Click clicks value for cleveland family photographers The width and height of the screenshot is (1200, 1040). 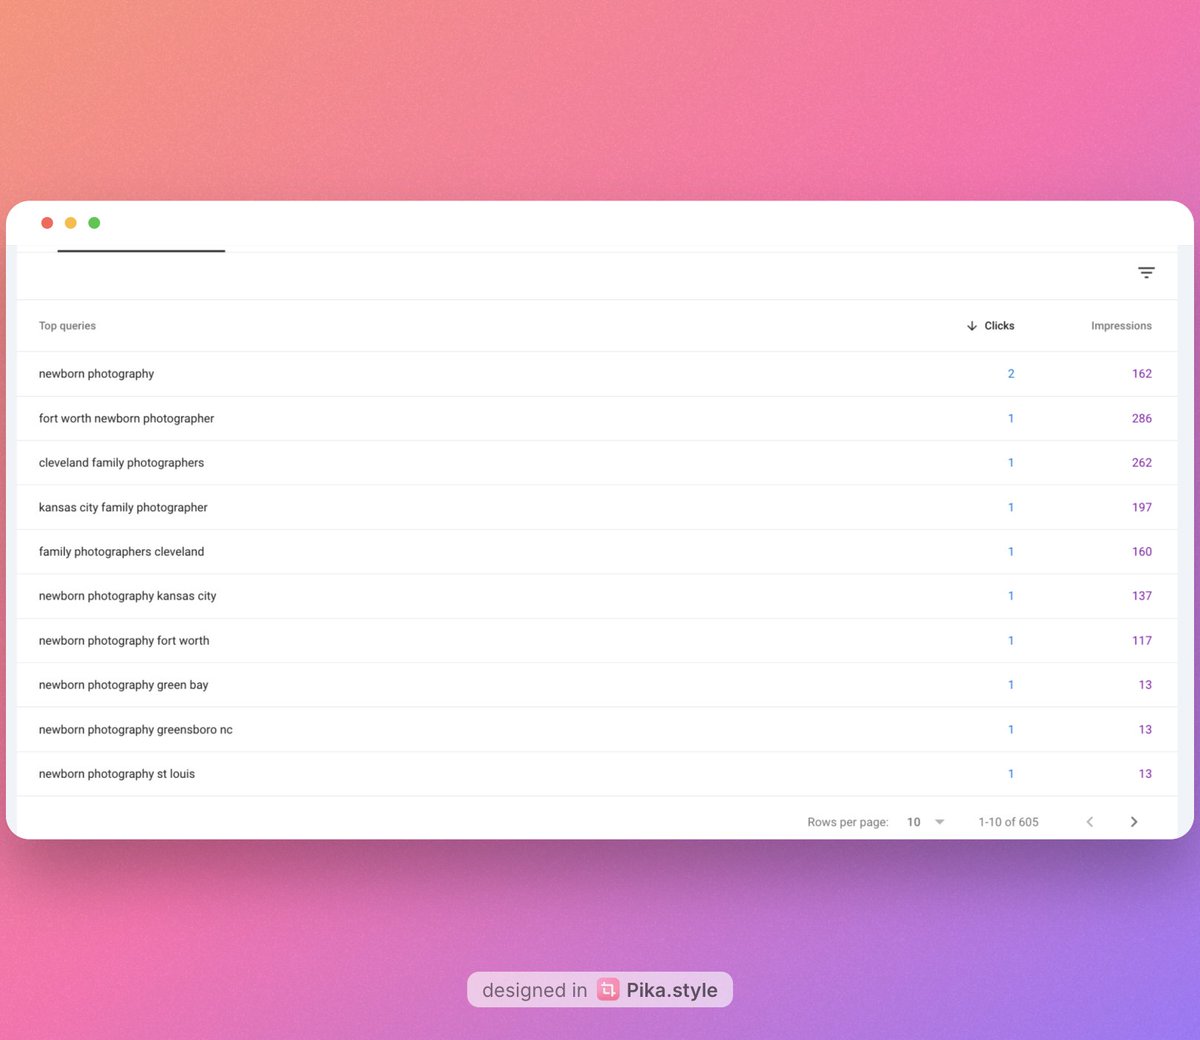point(1011,463)
